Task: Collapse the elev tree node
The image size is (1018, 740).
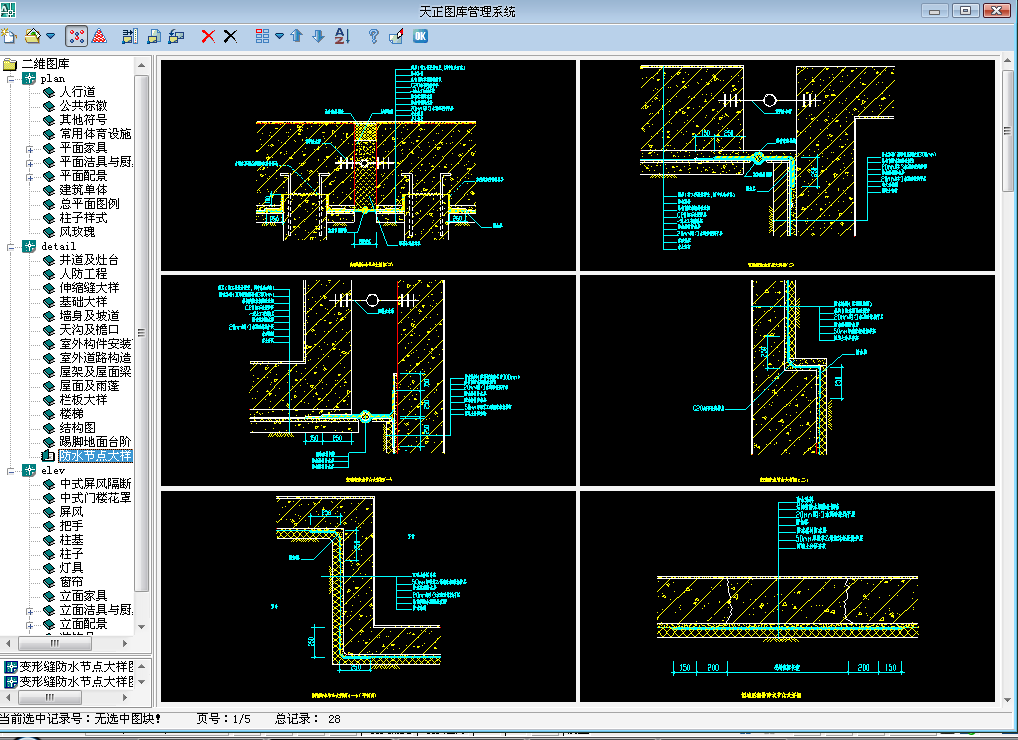Action: pyautogui.click(x=10, y=471)
